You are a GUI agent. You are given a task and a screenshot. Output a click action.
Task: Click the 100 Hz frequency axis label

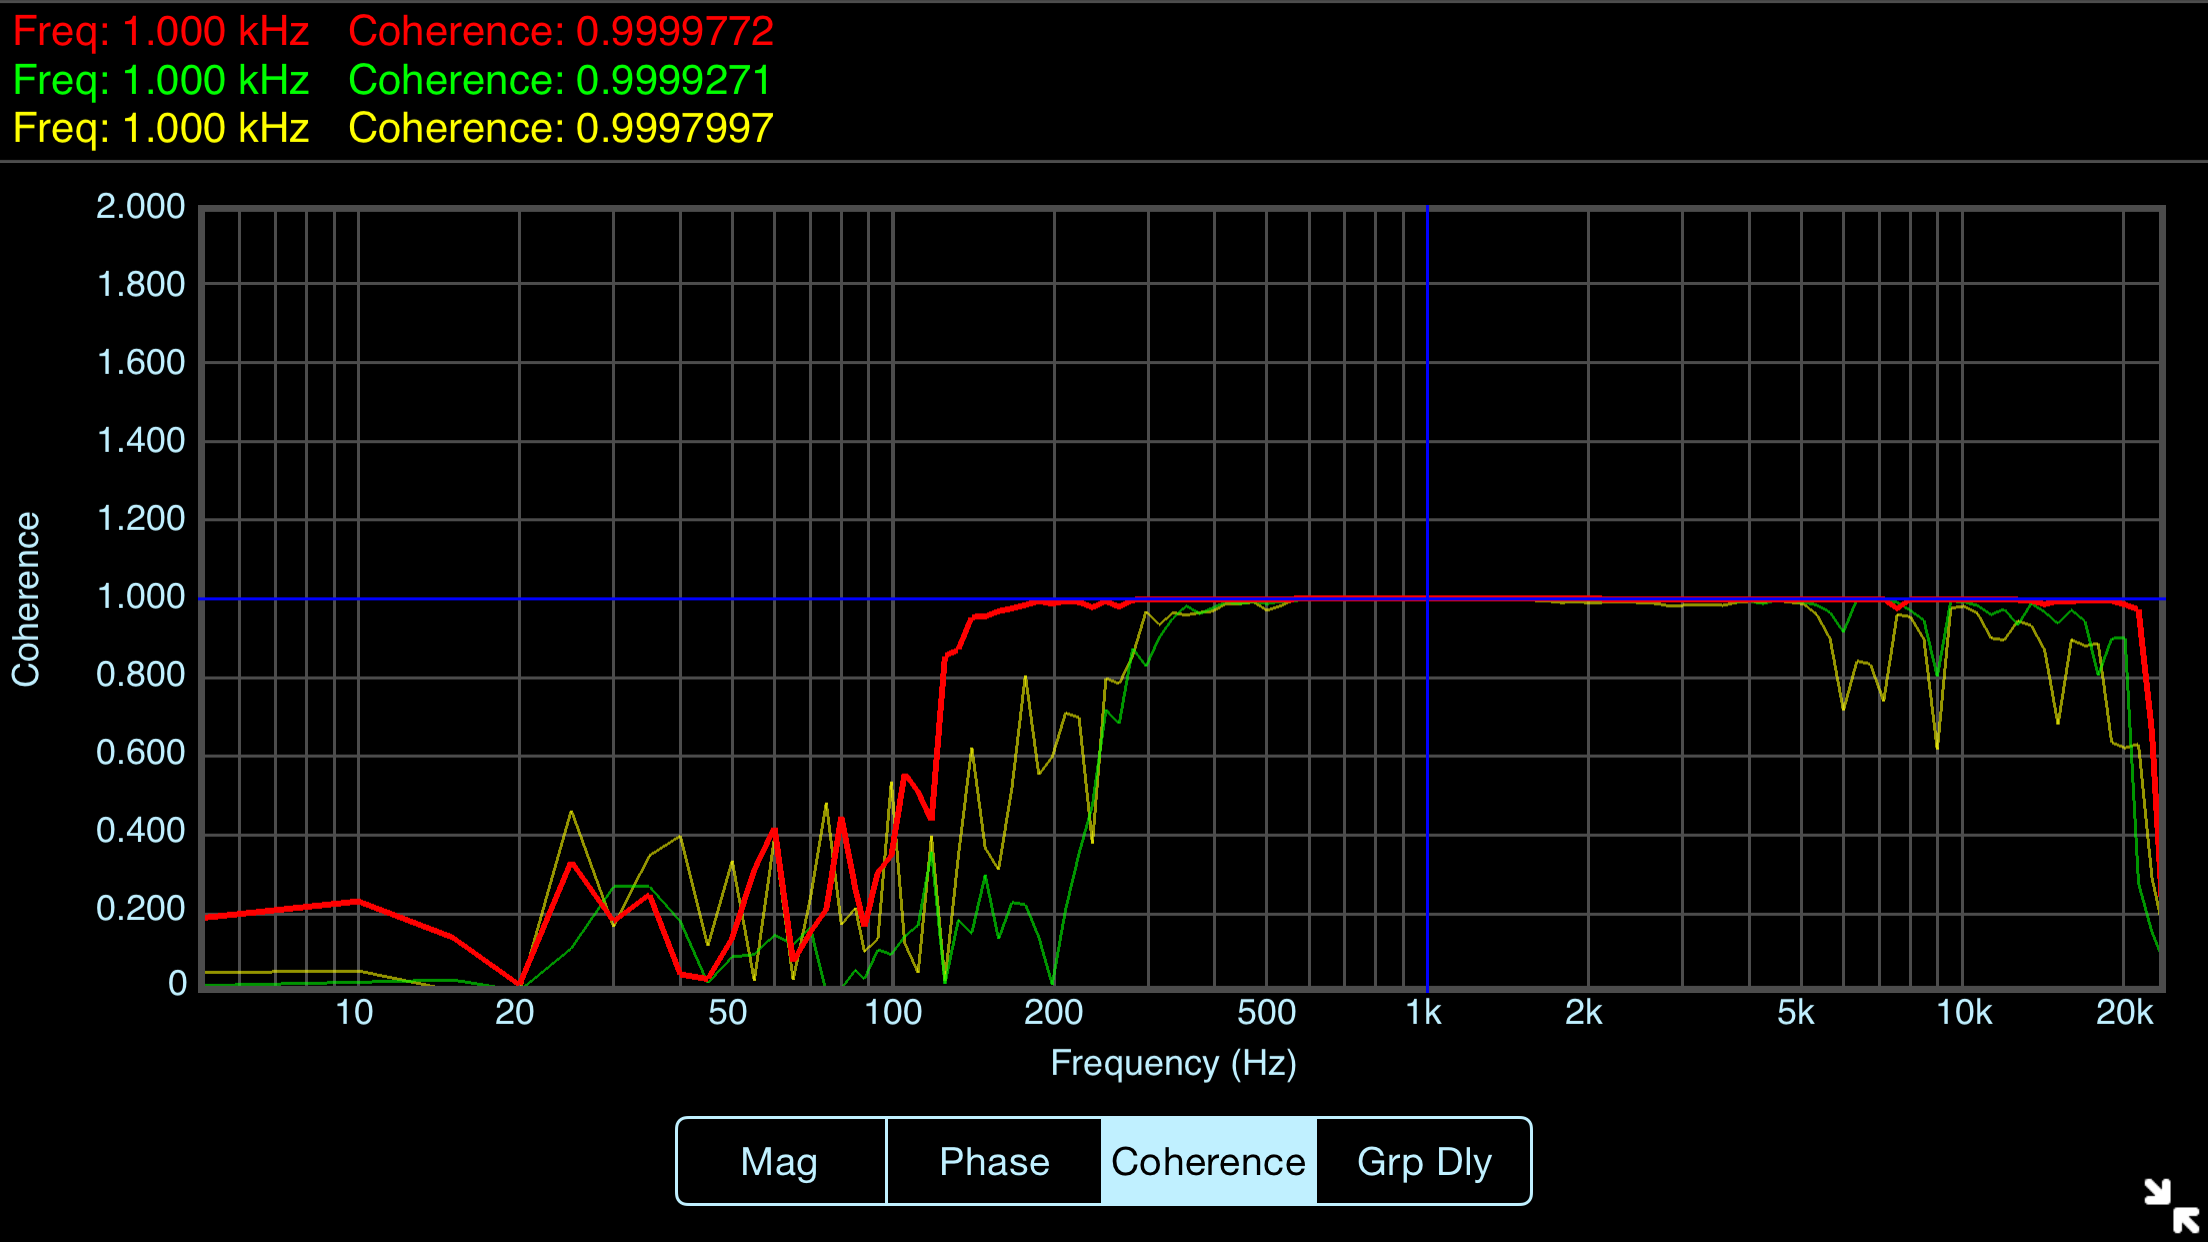[x=892, y=1013]
